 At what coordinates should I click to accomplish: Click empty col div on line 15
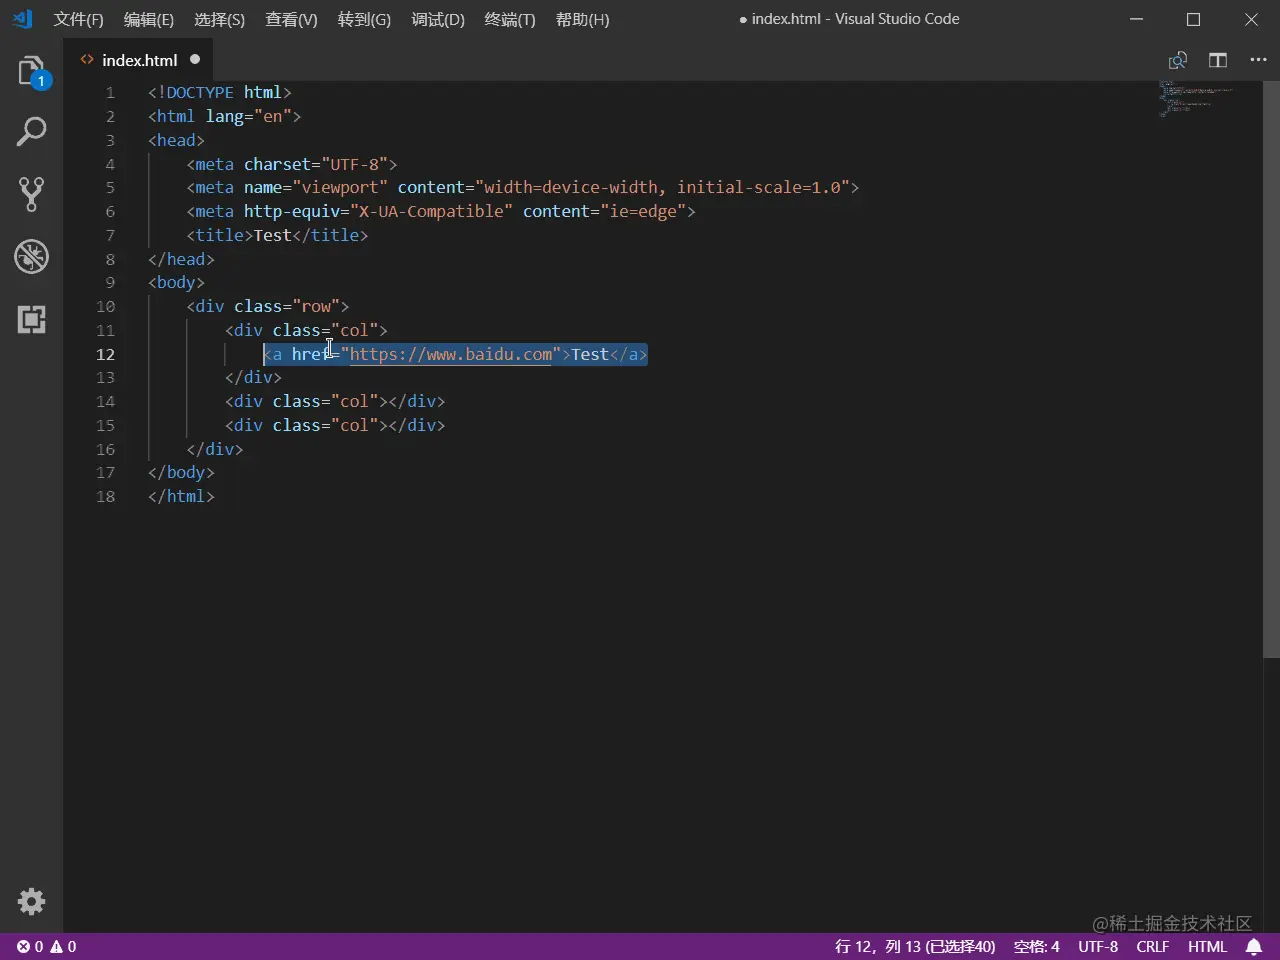click(x=335, y=425)
